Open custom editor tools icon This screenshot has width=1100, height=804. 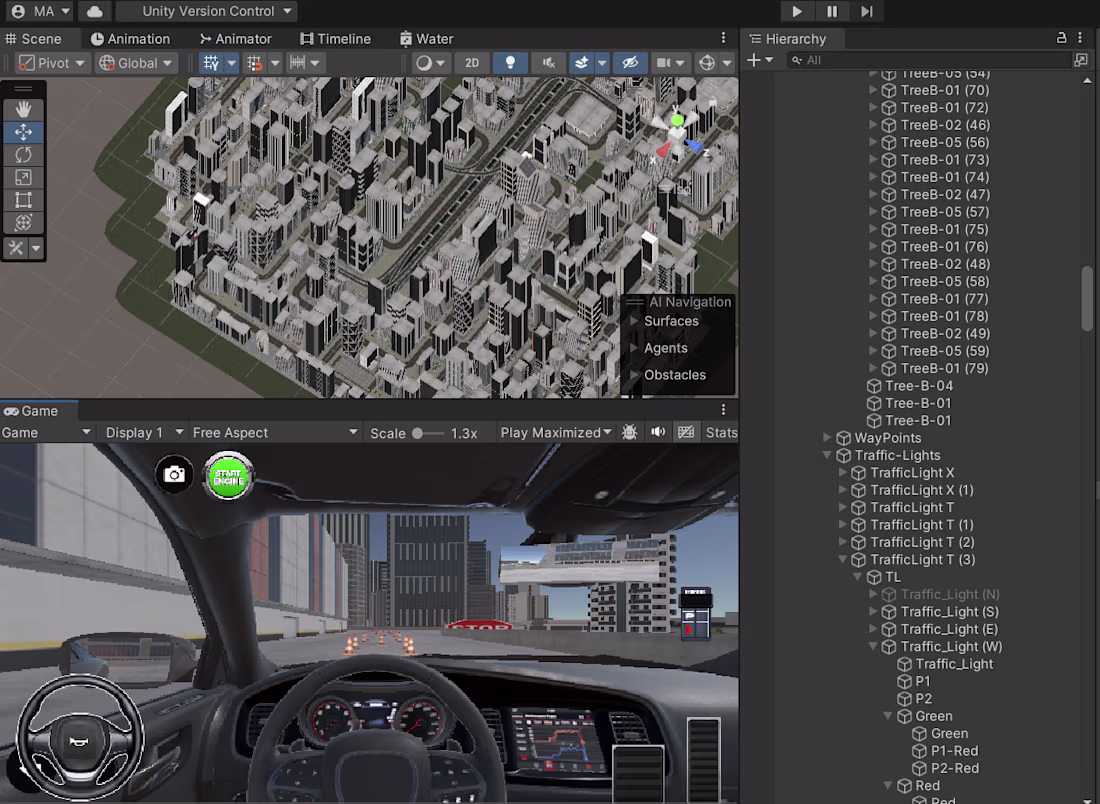16,248
